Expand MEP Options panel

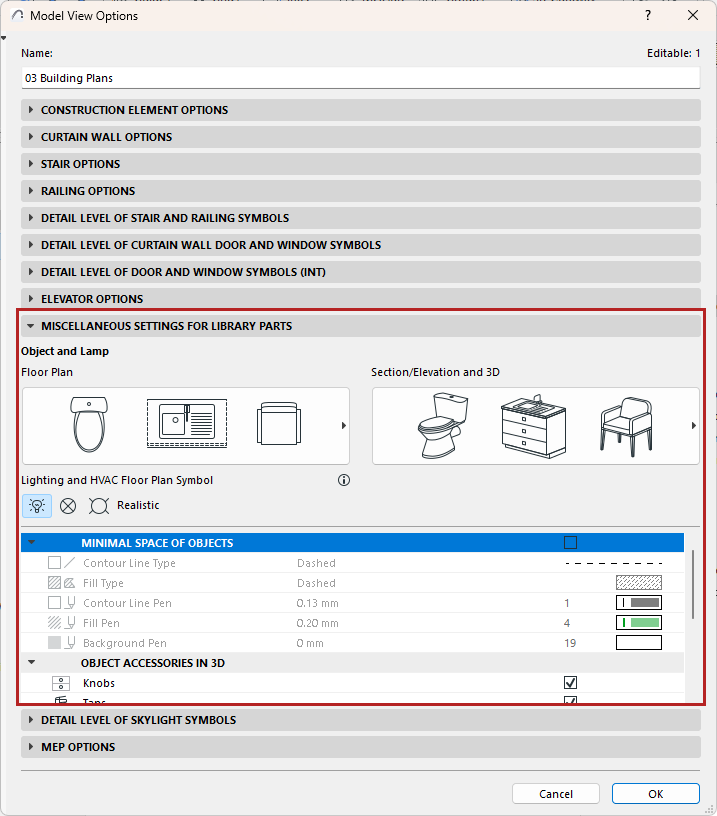point(361,747)
